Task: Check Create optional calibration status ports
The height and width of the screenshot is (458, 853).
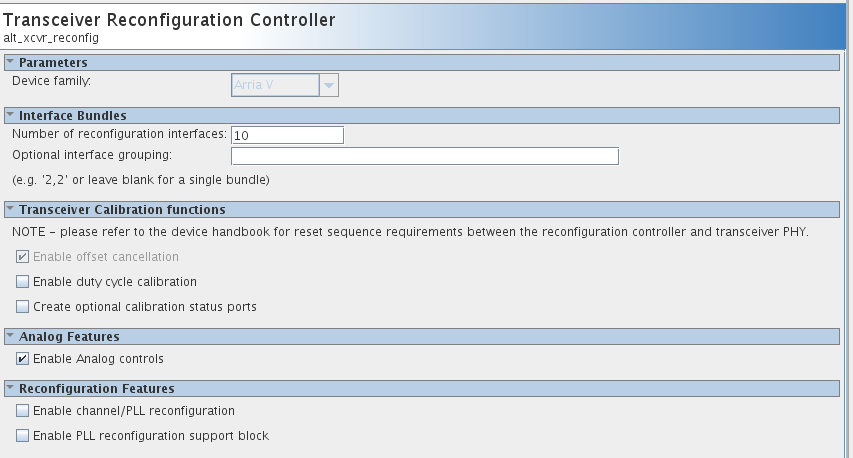Action: [x=23, y=307]
